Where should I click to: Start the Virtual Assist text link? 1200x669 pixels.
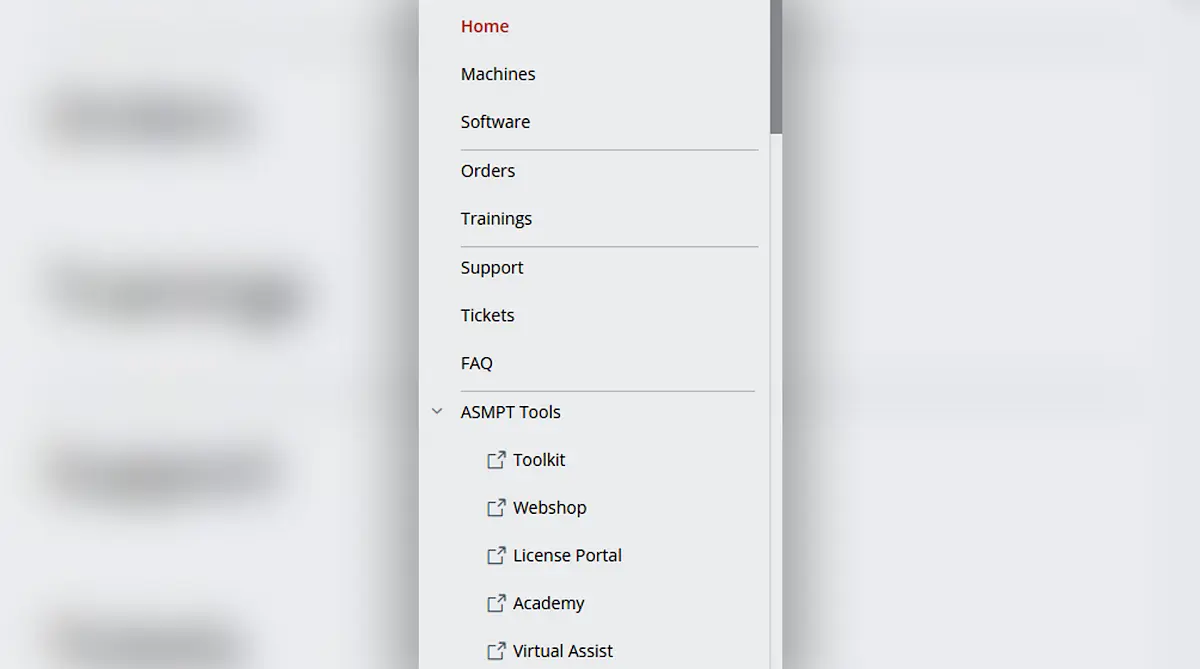563,651
